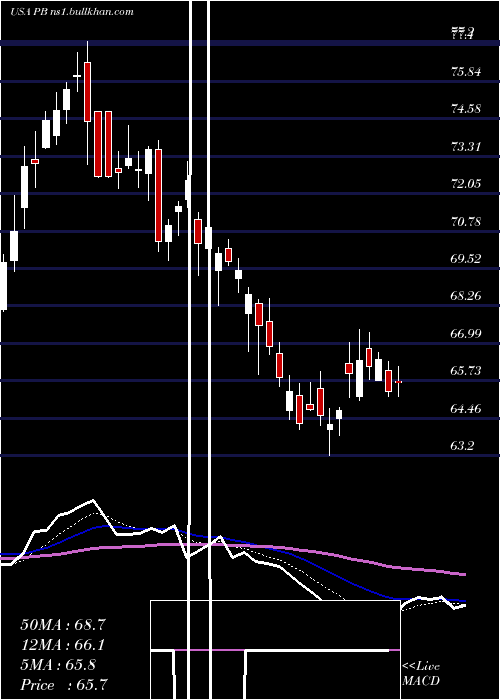Click the 63.2 price axis label

(x=463, y=446)
